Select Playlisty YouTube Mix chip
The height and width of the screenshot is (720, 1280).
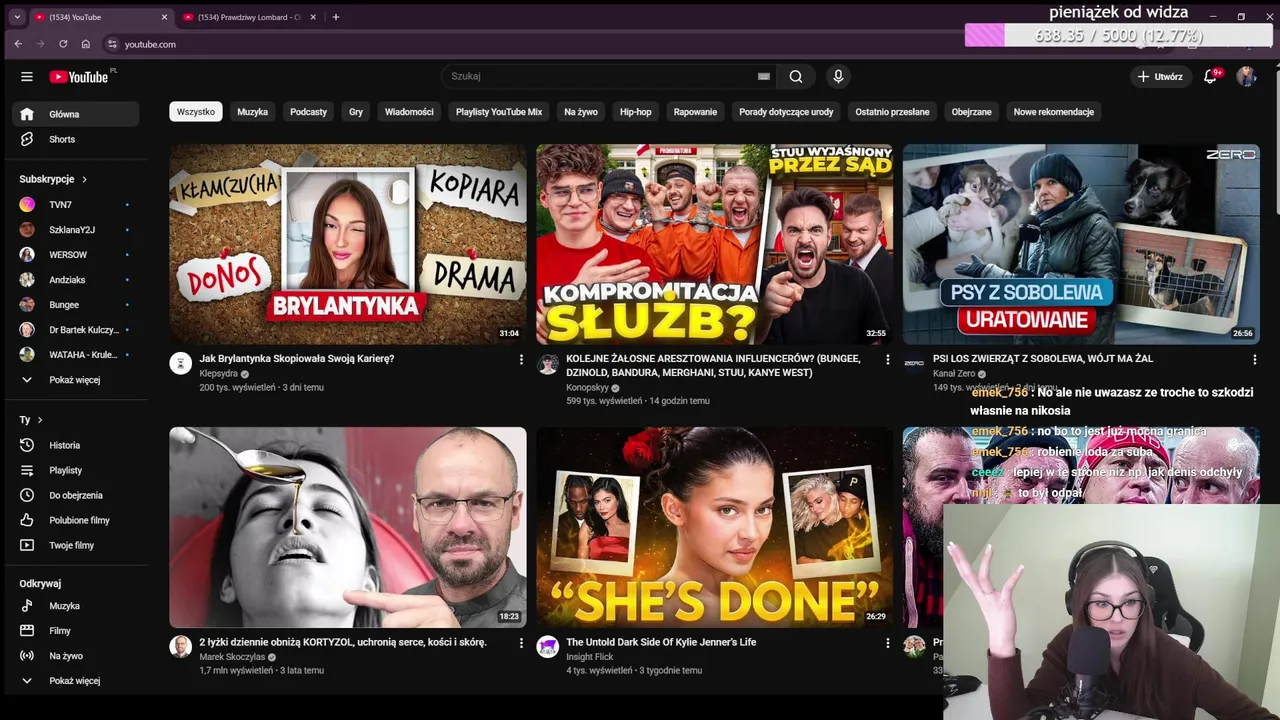499,112
